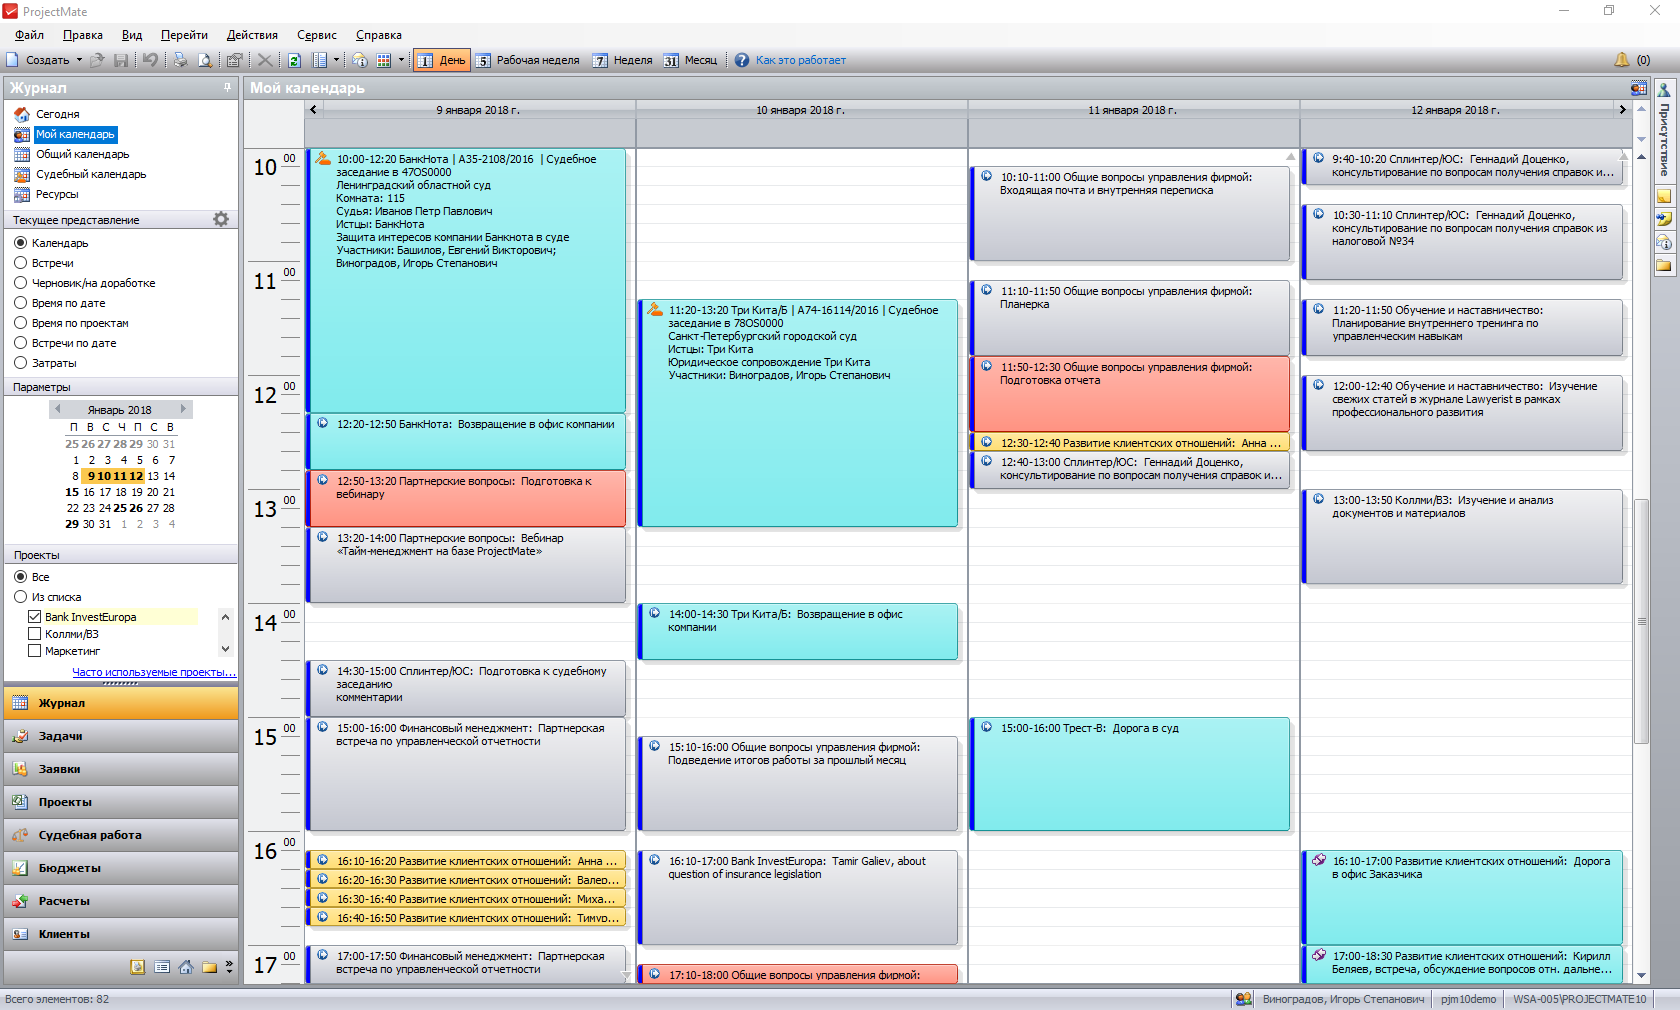Open the Присутствие presence panel icon
This screenshot has height=1010, width=1680.
click(1664, 89)
